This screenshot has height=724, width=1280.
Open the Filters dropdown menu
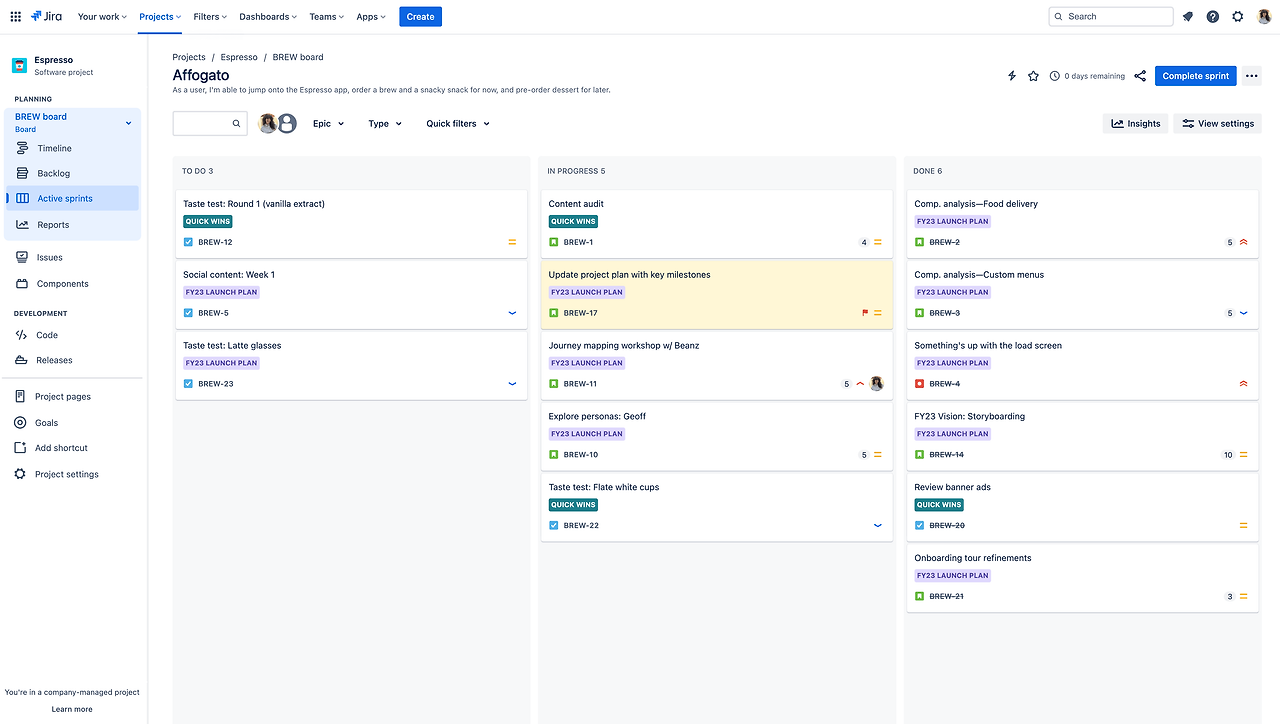pos(210,16)
